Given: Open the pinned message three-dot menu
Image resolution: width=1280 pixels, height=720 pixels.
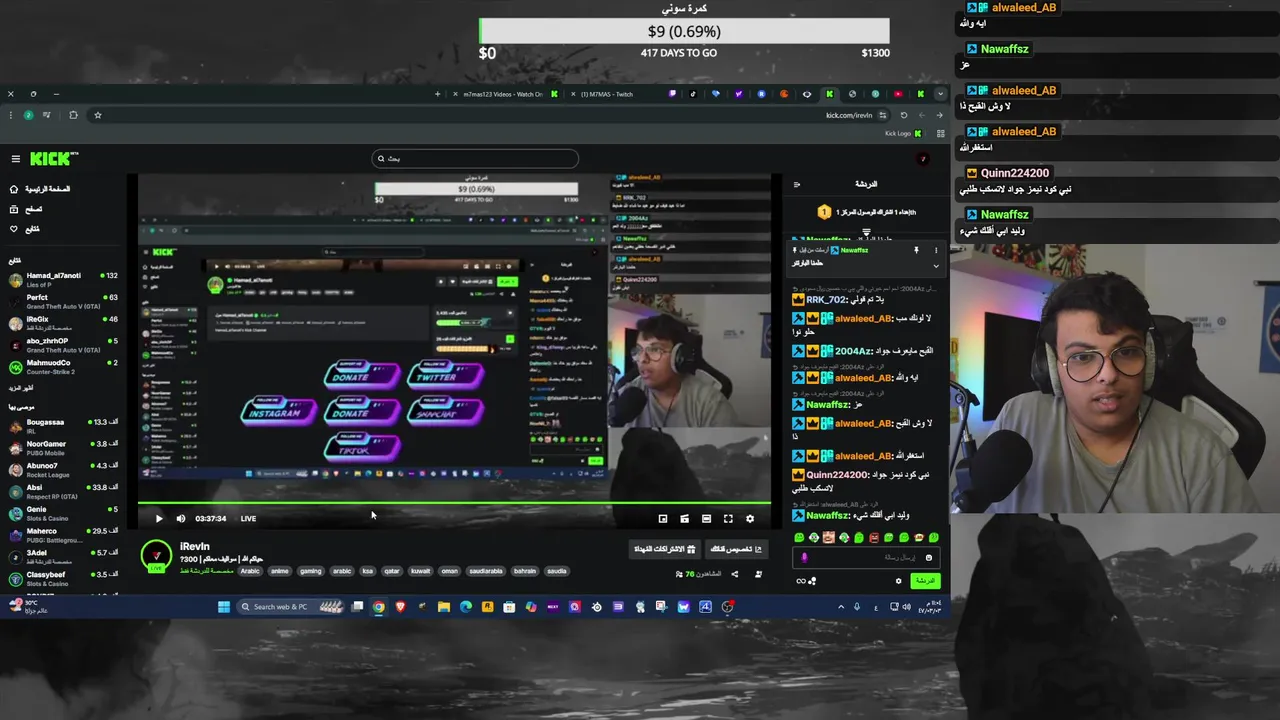Looking at the screenshot, I should (x=937, y=250).
